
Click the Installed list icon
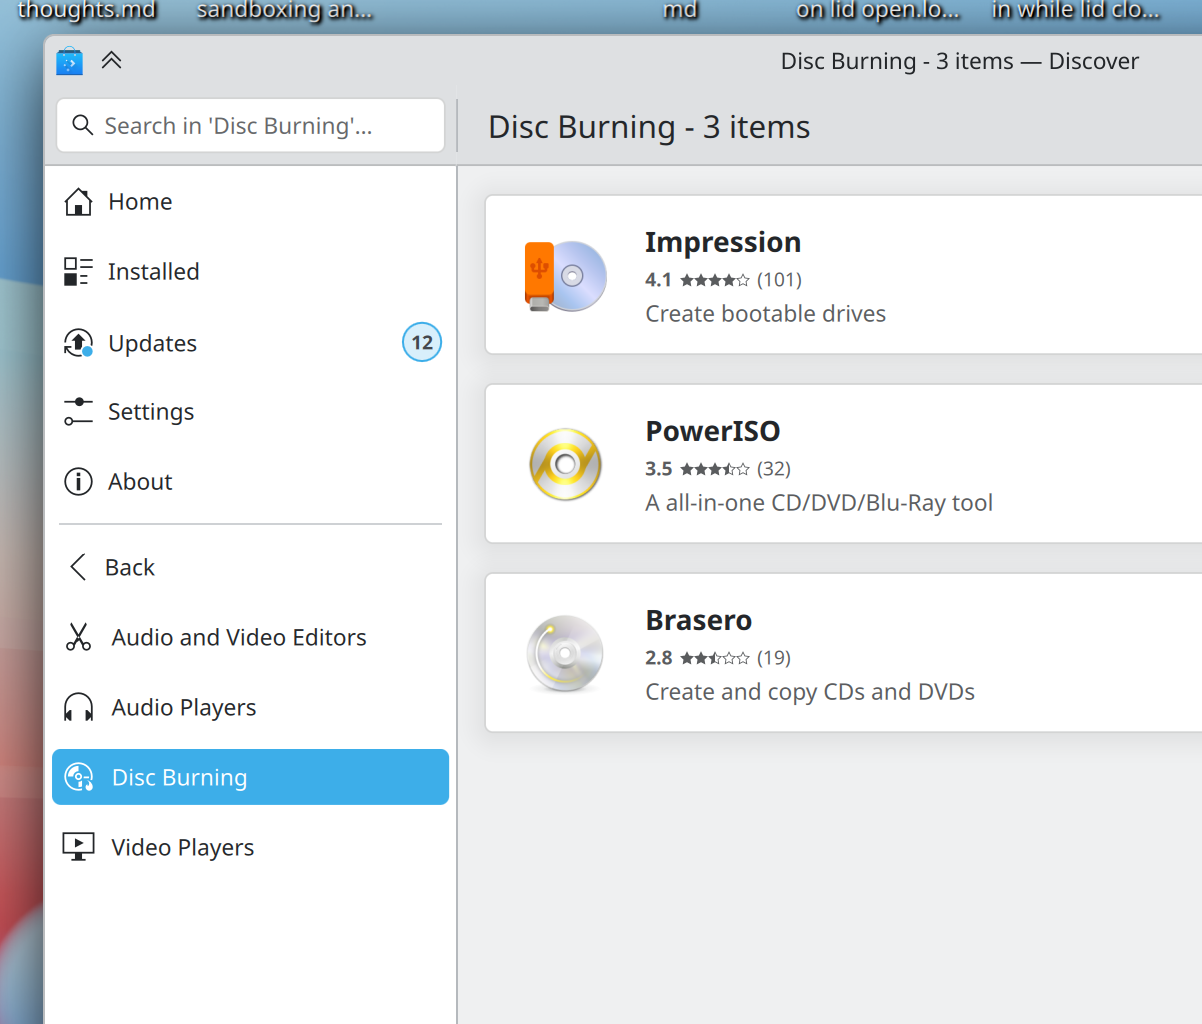click(78, 271)
